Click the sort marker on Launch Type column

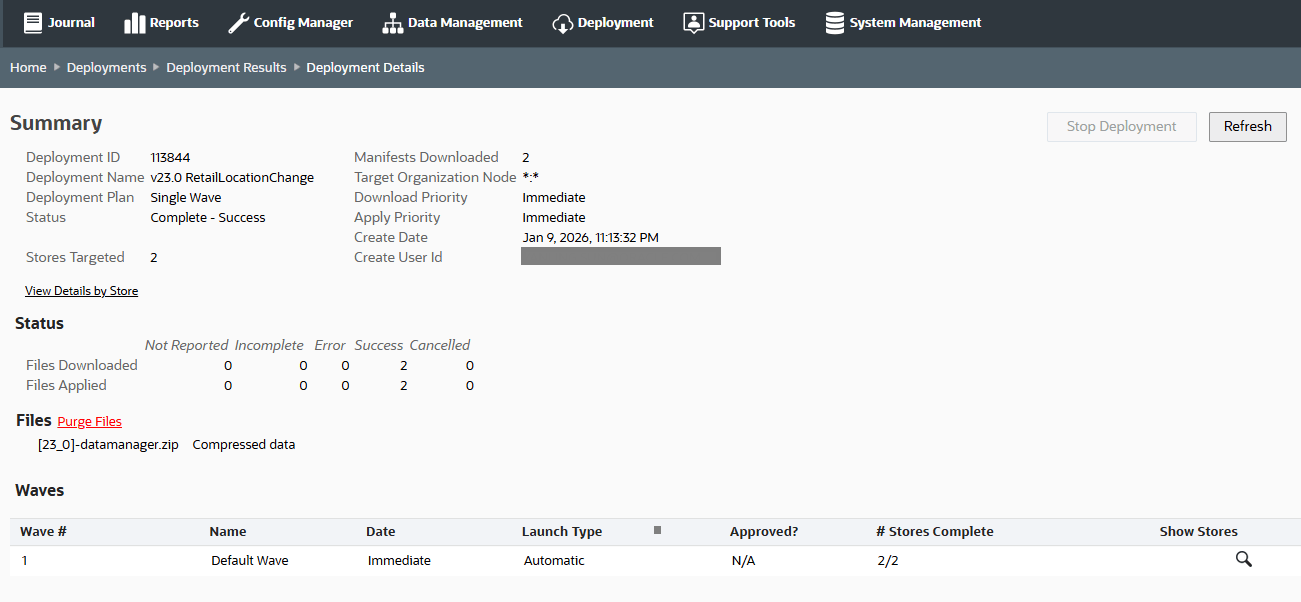[657, 531]
